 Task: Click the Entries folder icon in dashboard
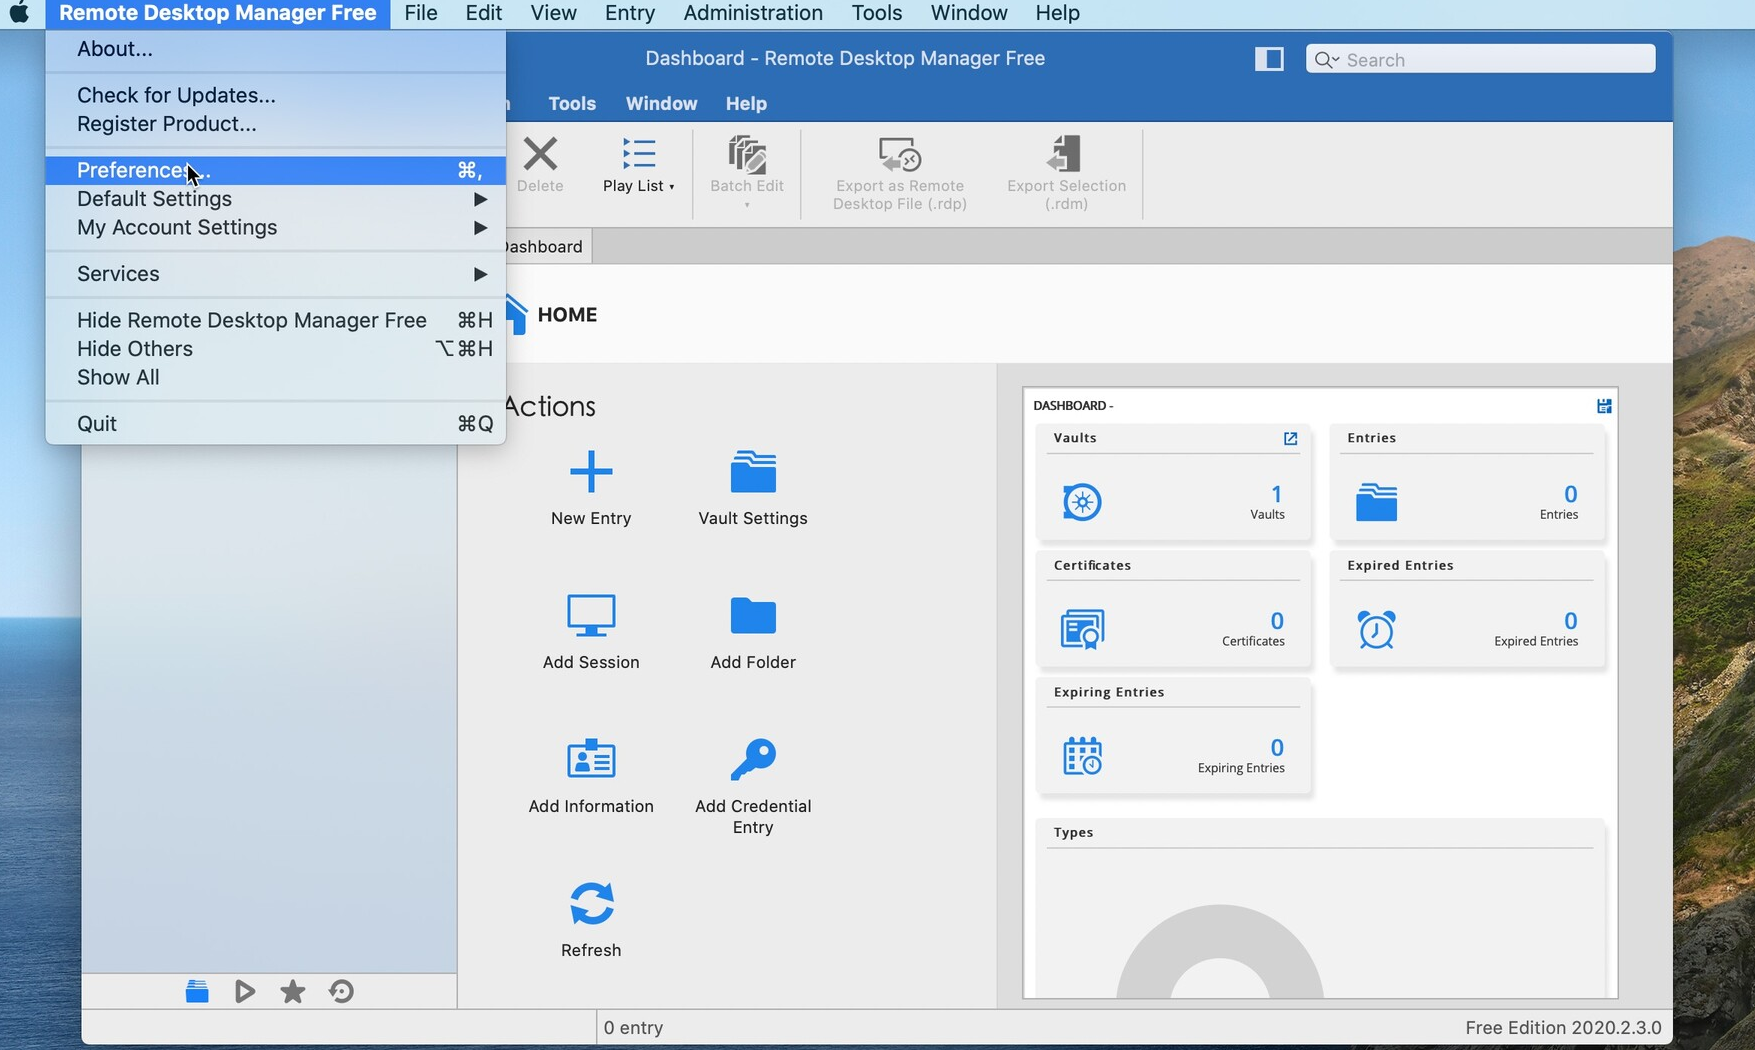pos(1376,502)
